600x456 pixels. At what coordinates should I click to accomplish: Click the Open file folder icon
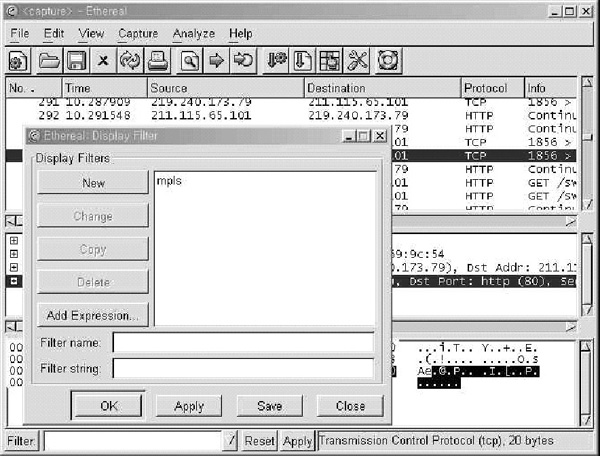49,61
